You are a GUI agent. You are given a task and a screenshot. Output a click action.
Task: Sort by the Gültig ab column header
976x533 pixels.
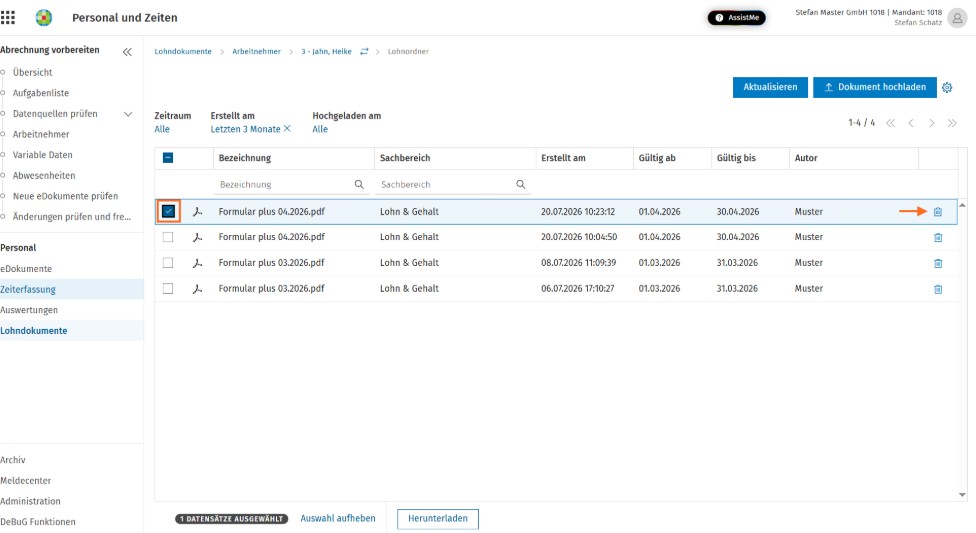657,158
